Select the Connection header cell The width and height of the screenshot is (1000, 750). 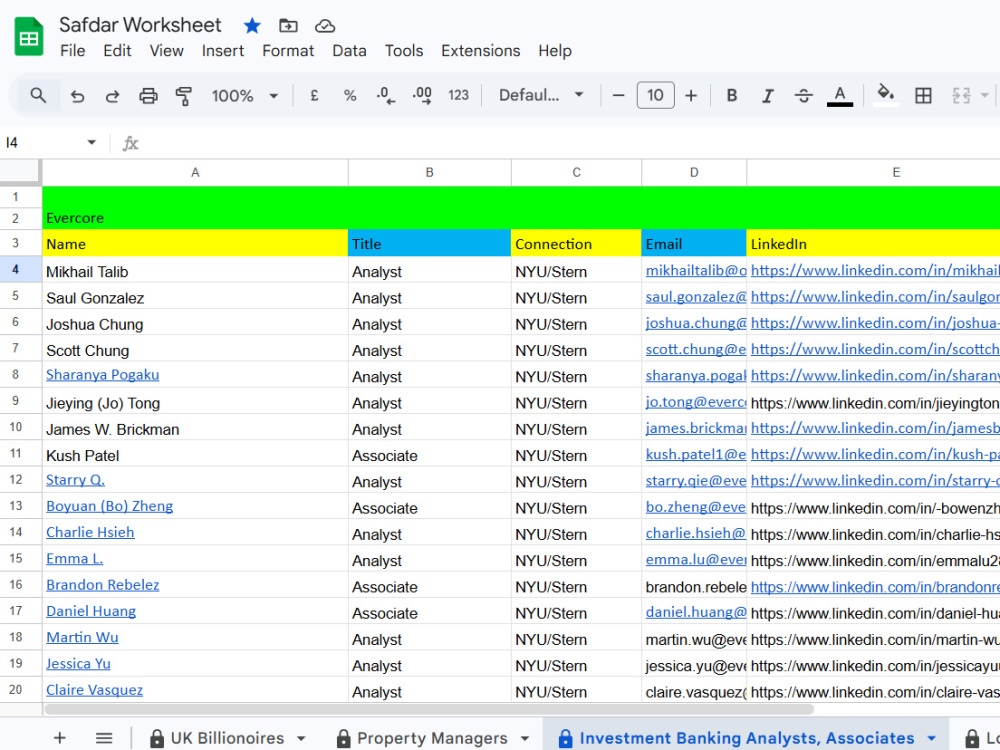coord(576,244)
